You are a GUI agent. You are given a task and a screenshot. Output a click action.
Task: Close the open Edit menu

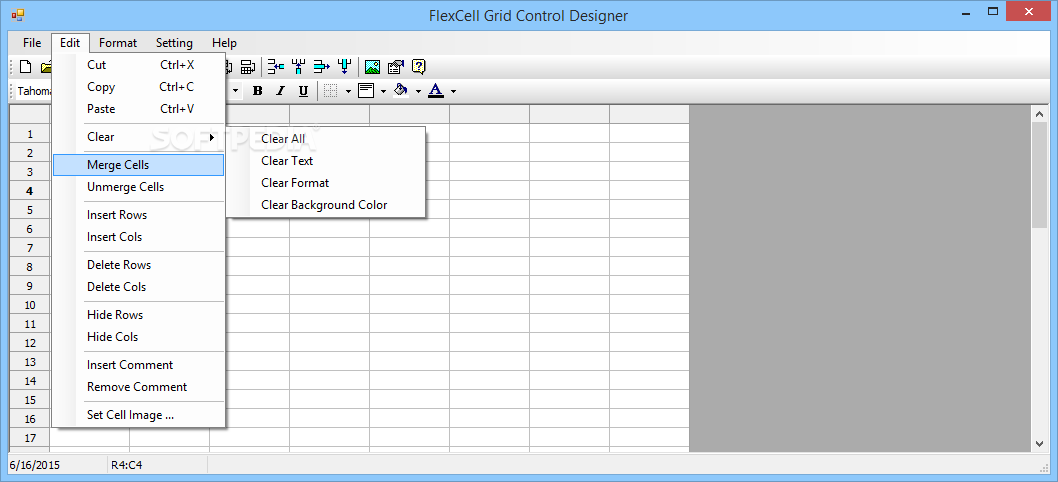[69, 43]
